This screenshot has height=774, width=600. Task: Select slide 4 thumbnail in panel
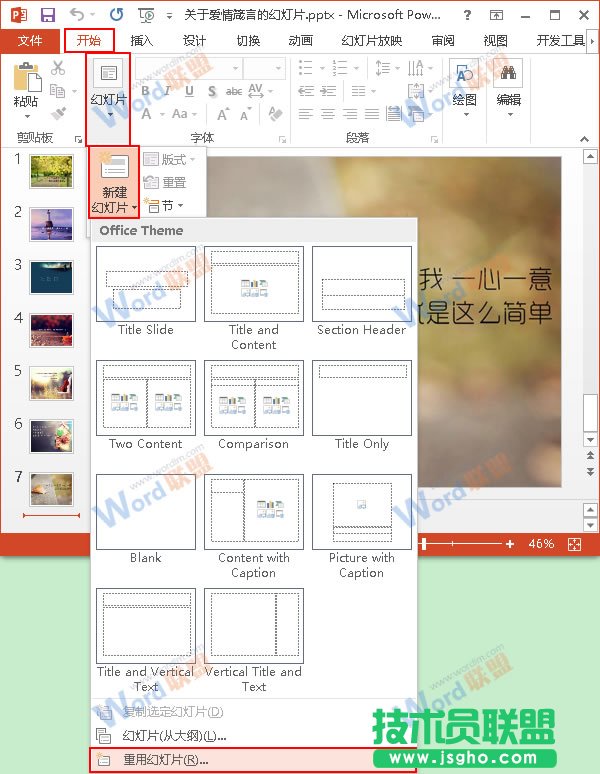[51, 331]
